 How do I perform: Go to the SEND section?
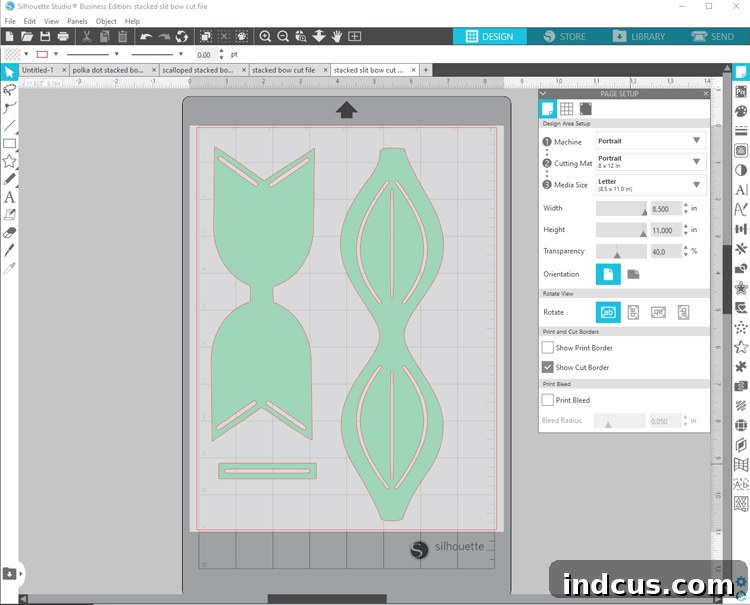click(x=712, y=36)
